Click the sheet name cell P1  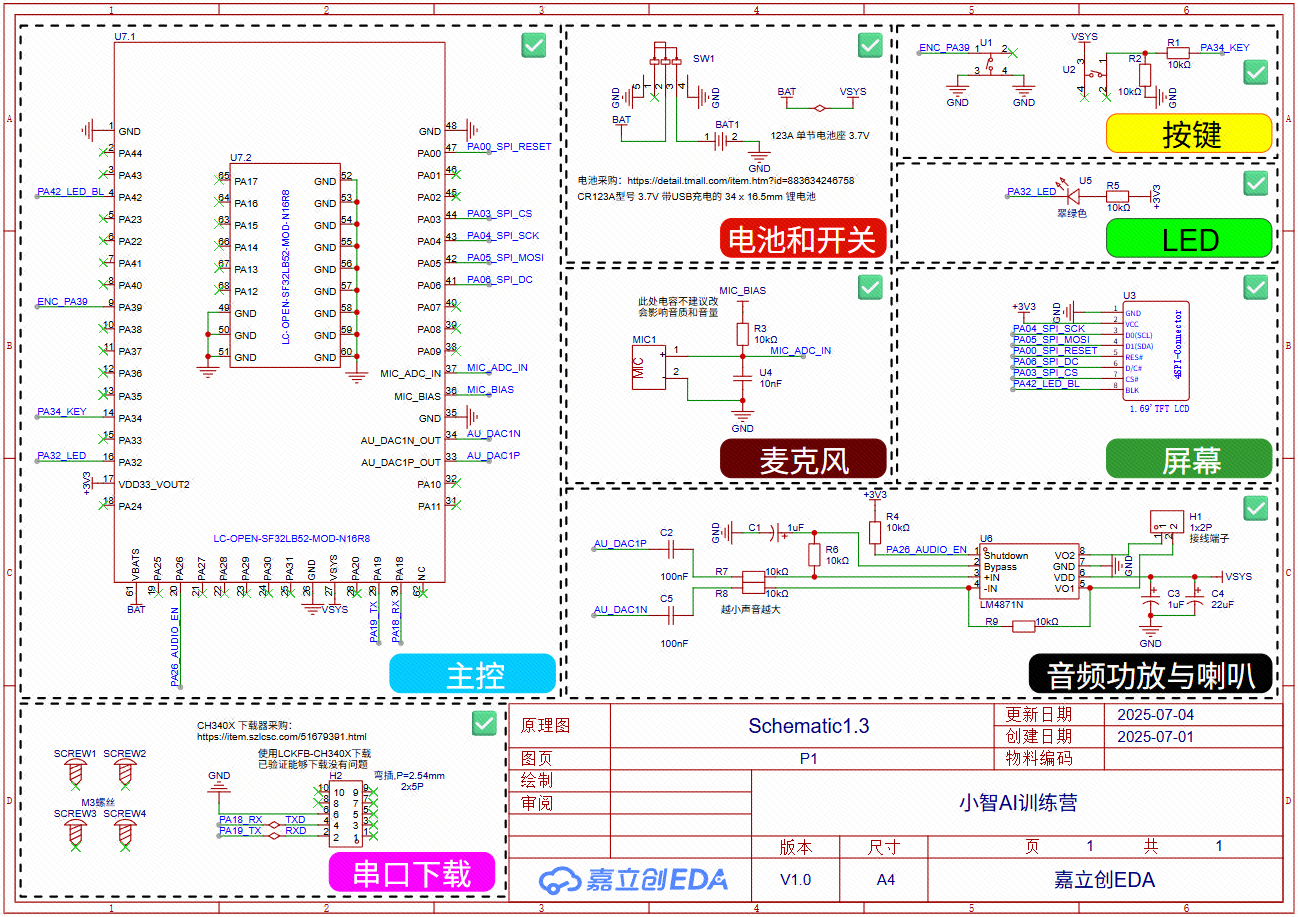tap(809, 759)
